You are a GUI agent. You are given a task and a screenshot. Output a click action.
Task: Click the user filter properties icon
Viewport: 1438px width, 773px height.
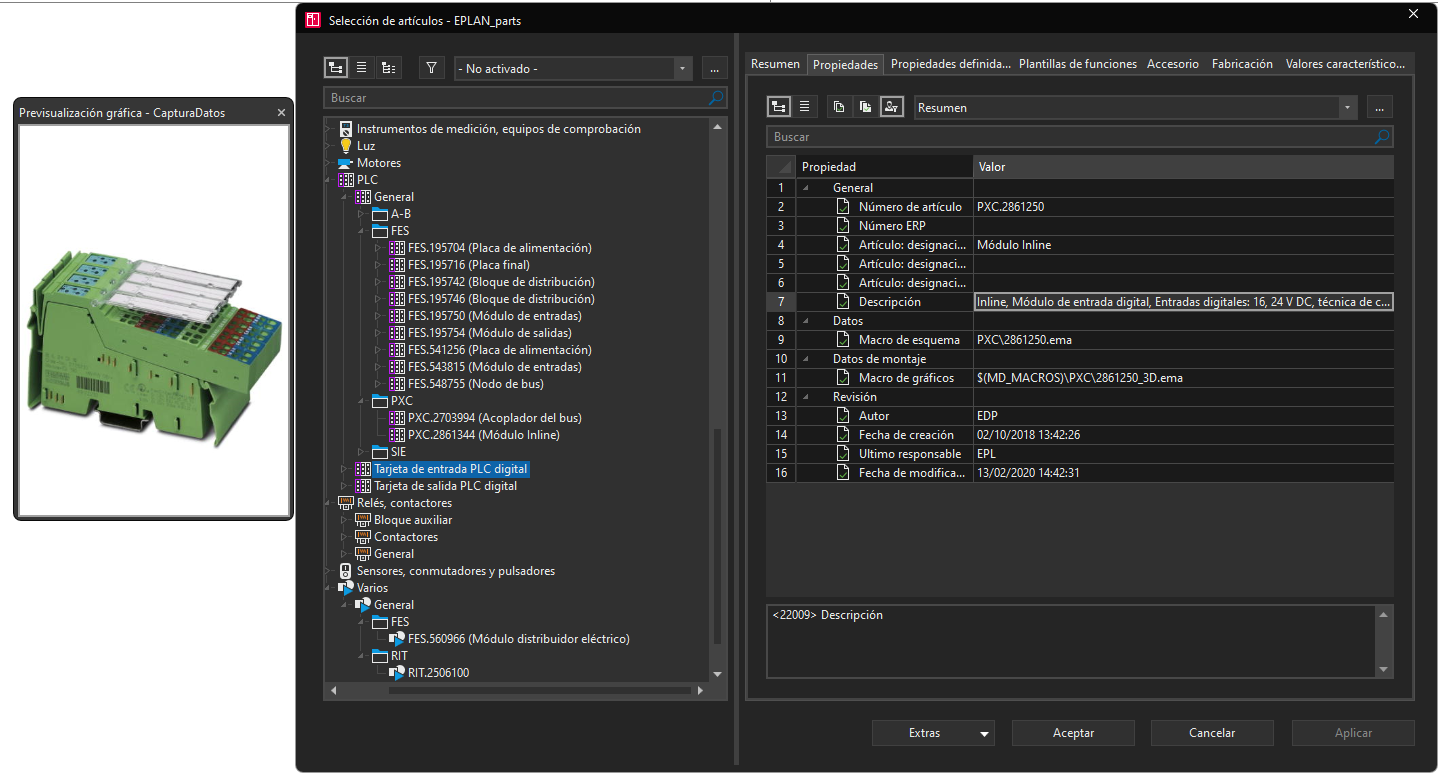892,107
